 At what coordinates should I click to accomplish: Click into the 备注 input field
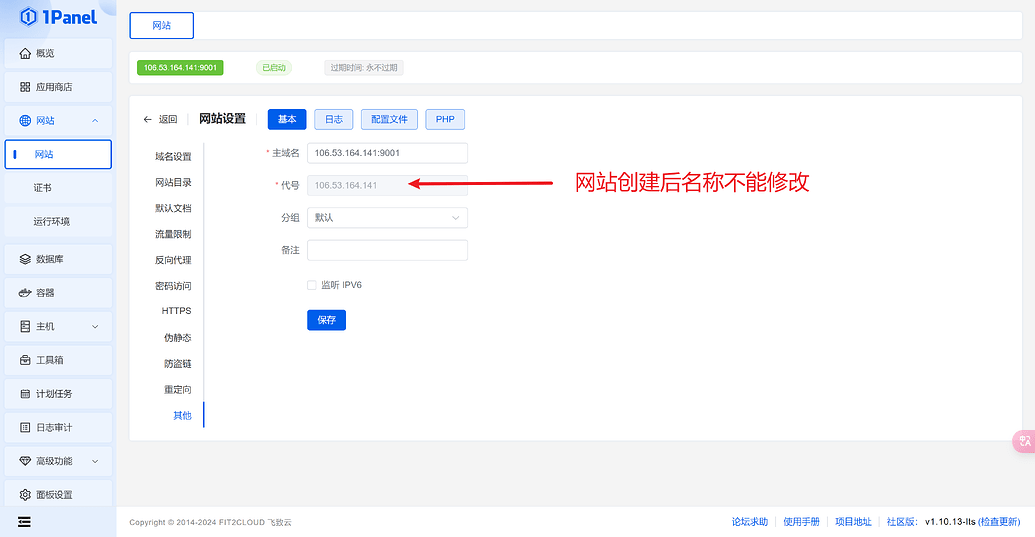[387, 250]
